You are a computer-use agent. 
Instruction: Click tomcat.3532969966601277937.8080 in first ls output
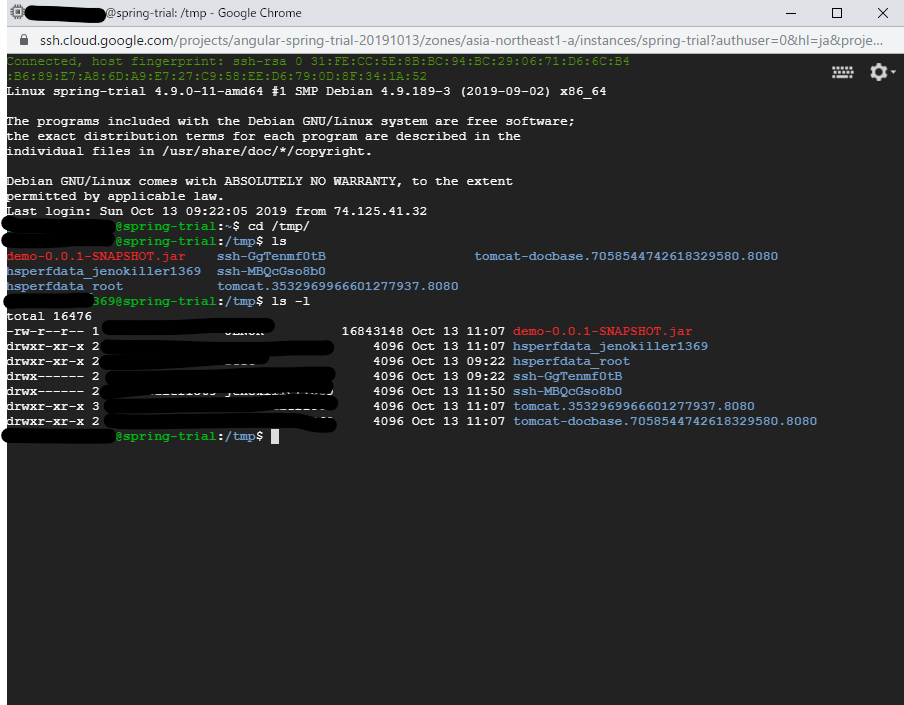(337, 286)
